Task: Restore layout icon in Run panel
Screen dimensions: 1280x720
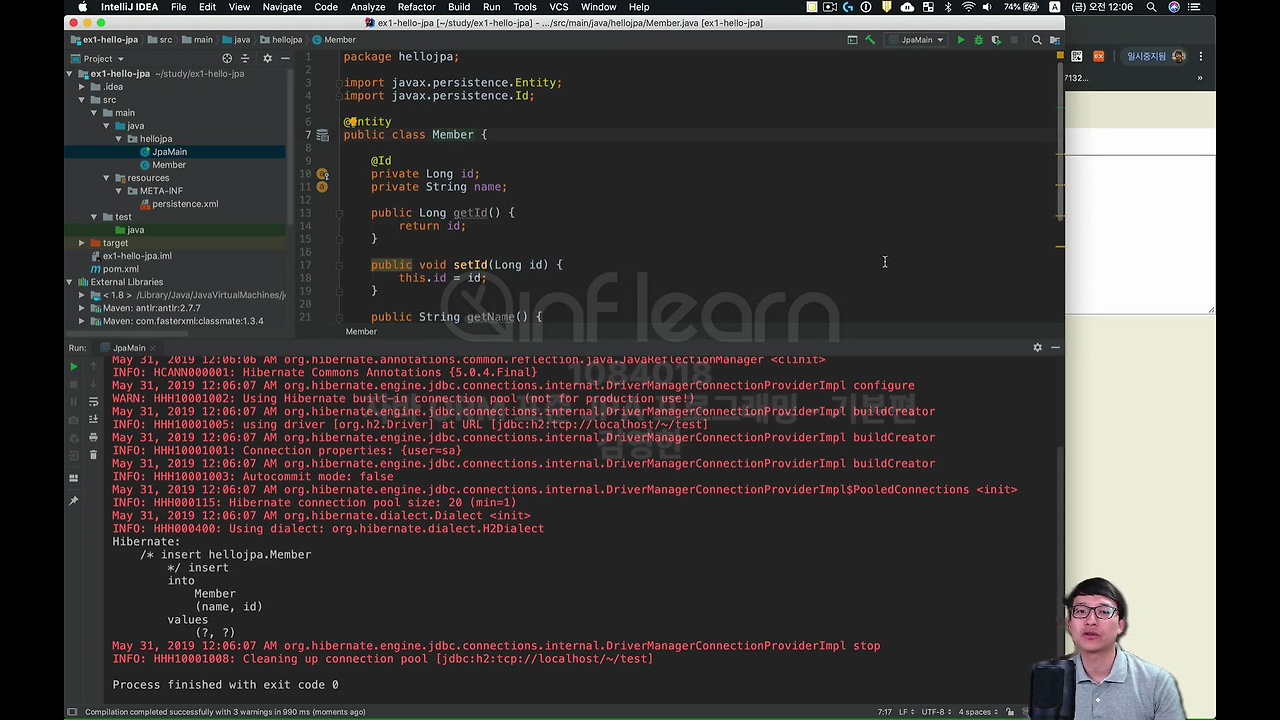Action: 73,478
